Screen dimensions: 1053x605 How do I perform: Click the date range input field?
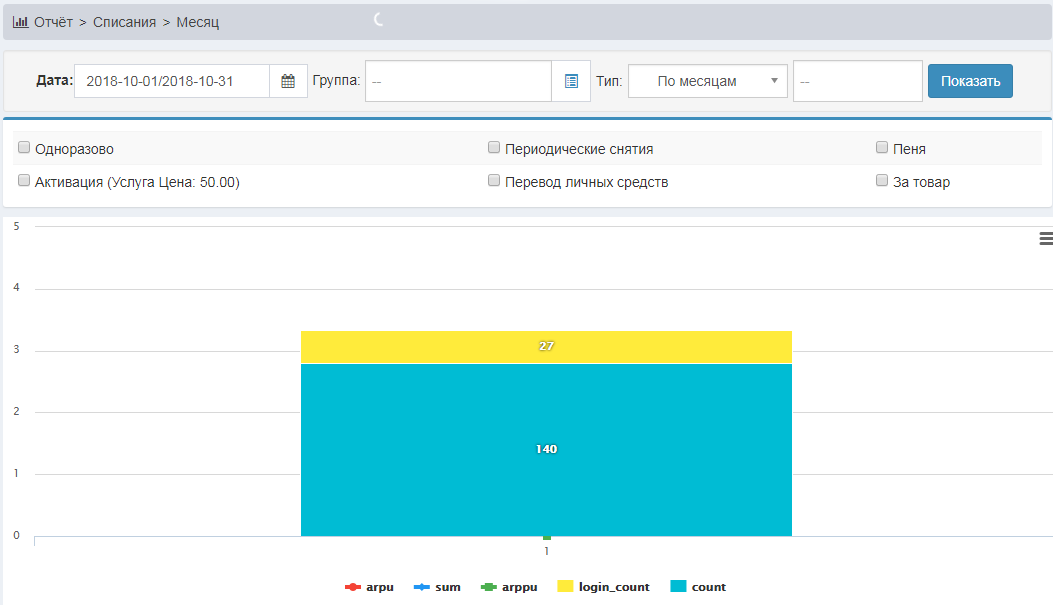(x=172, y=82)
